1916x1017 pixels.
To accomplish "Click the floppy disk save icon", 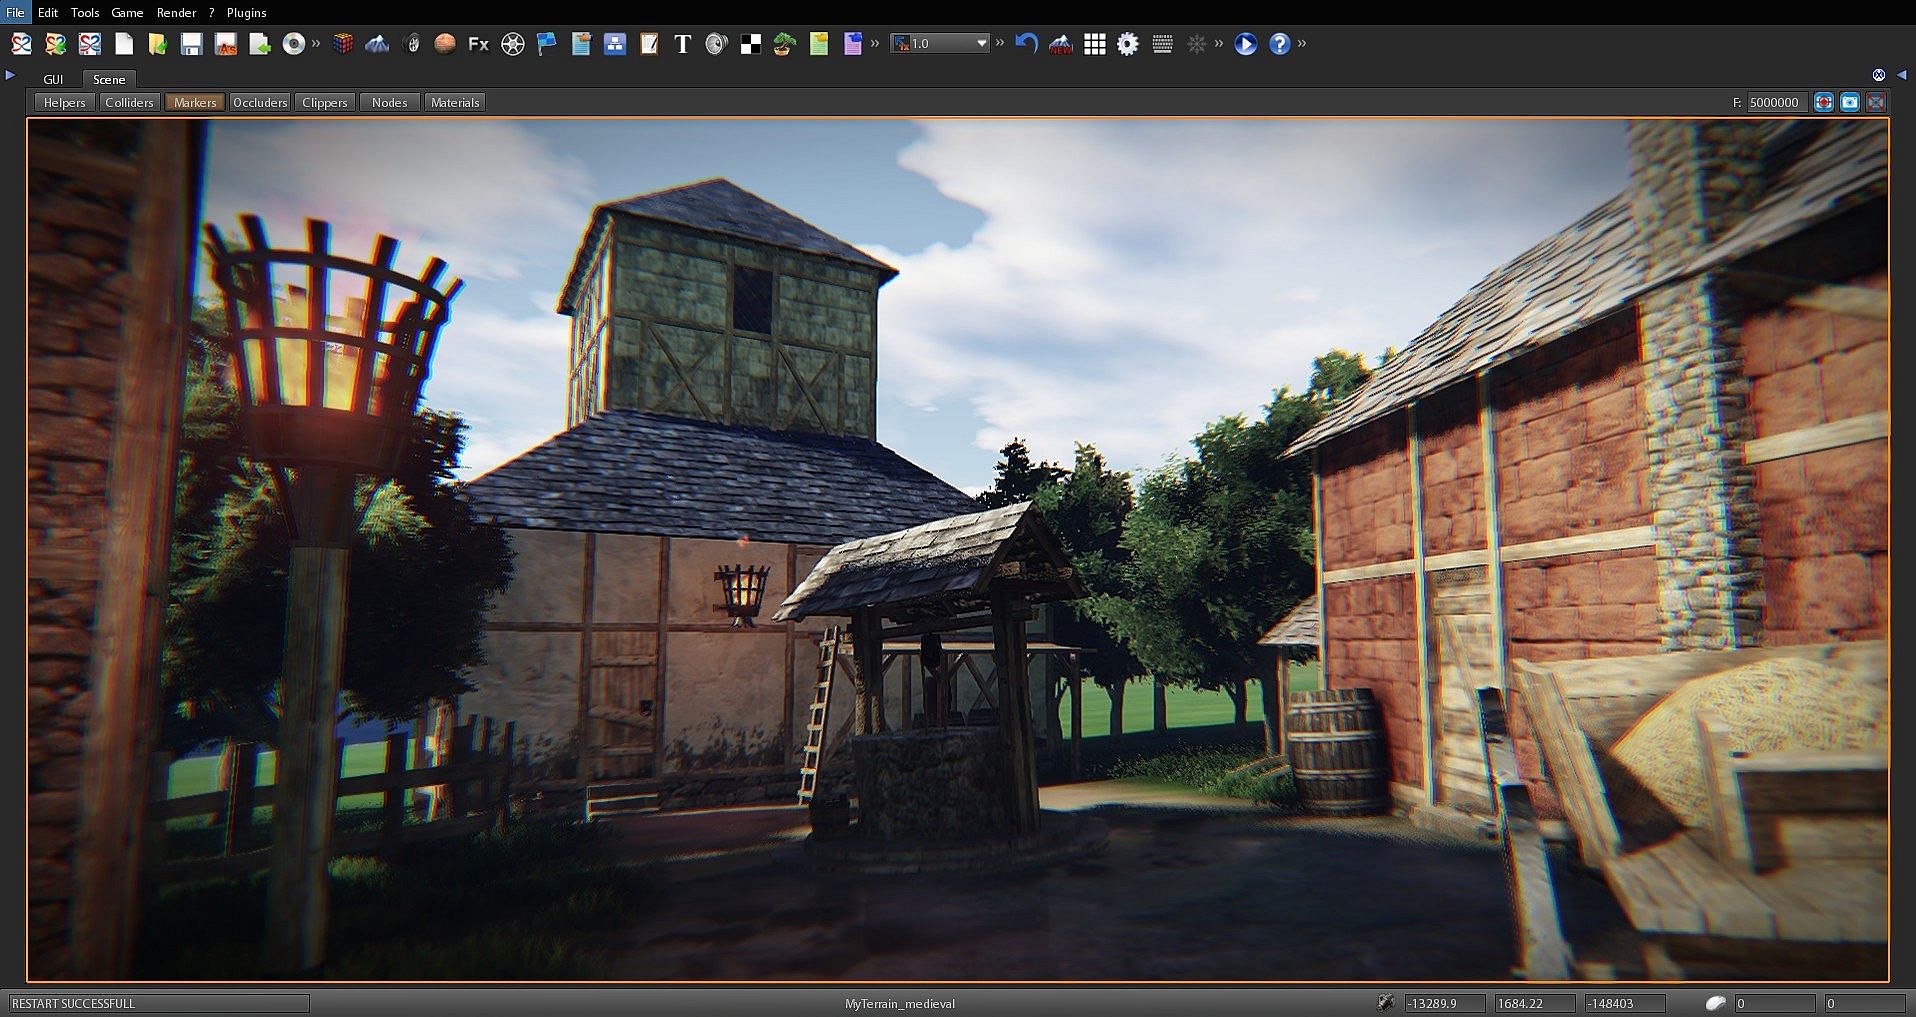I will point(192,44).
